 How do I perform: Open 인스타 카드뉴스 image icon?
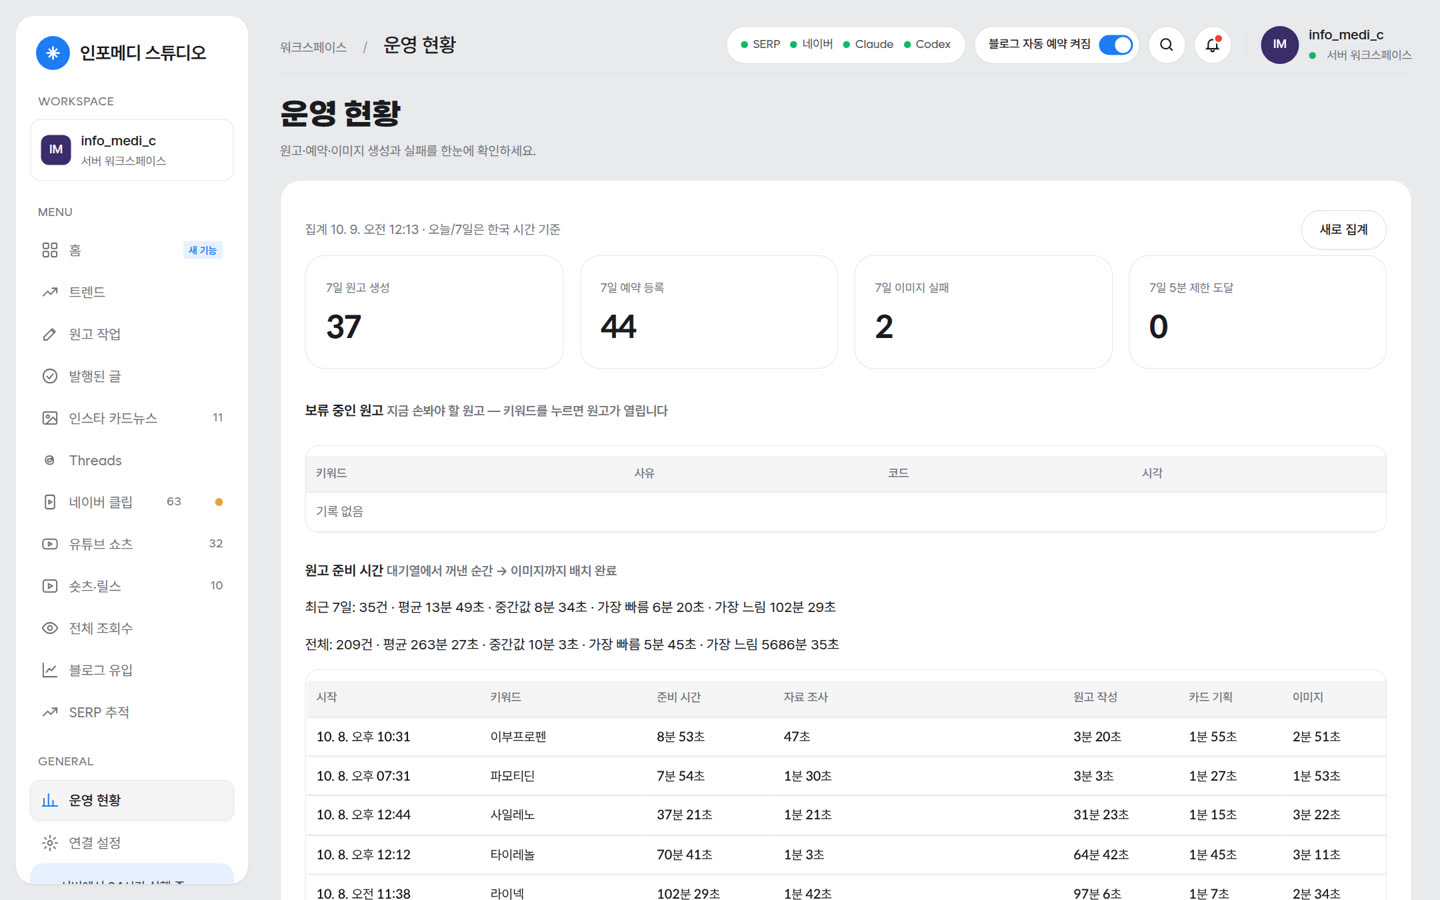click(x=50, y=418)
